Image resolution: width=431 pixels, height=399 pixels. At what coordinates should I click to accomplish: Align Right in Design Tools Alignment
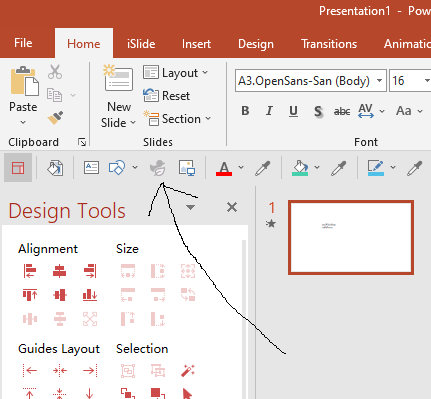click(90, 271)
